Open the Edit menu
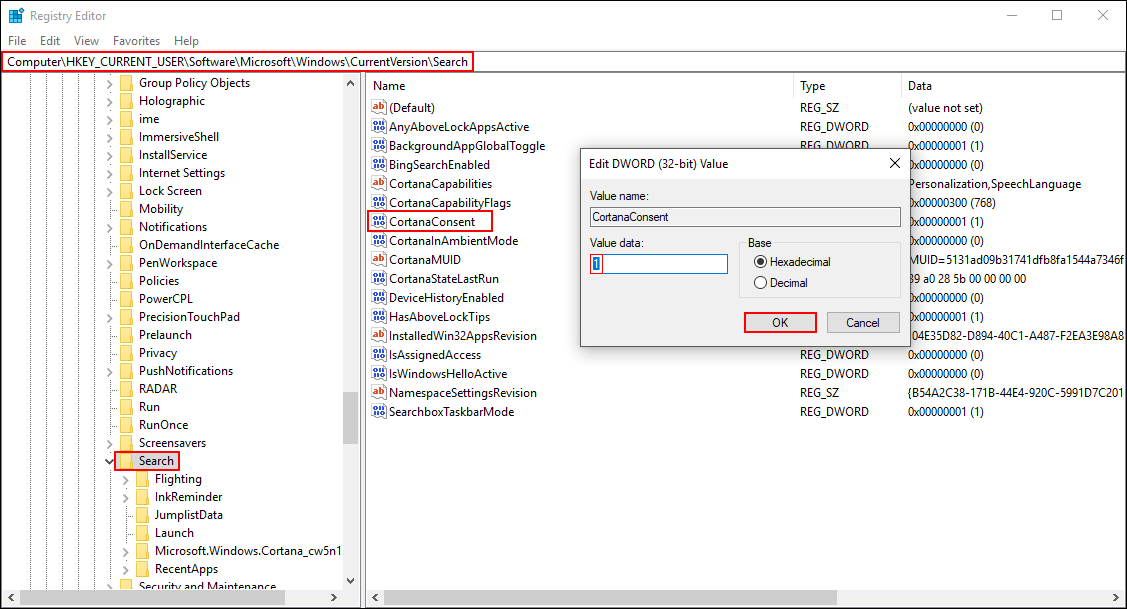 [x=50, y=41]
